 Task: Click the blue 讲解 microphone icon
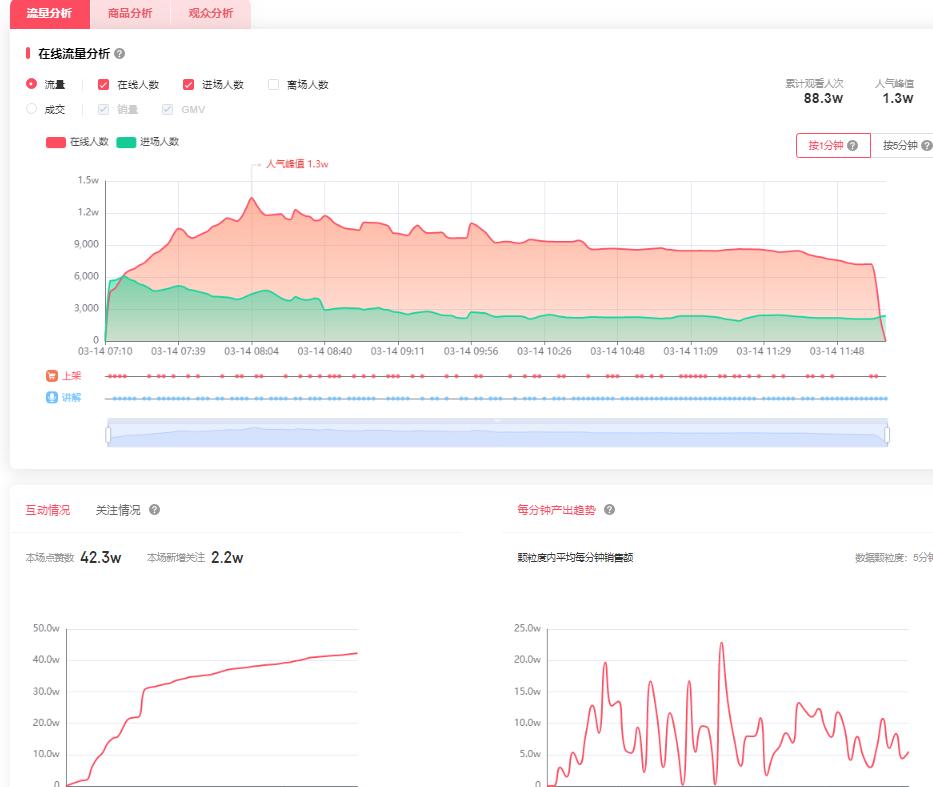51,397
